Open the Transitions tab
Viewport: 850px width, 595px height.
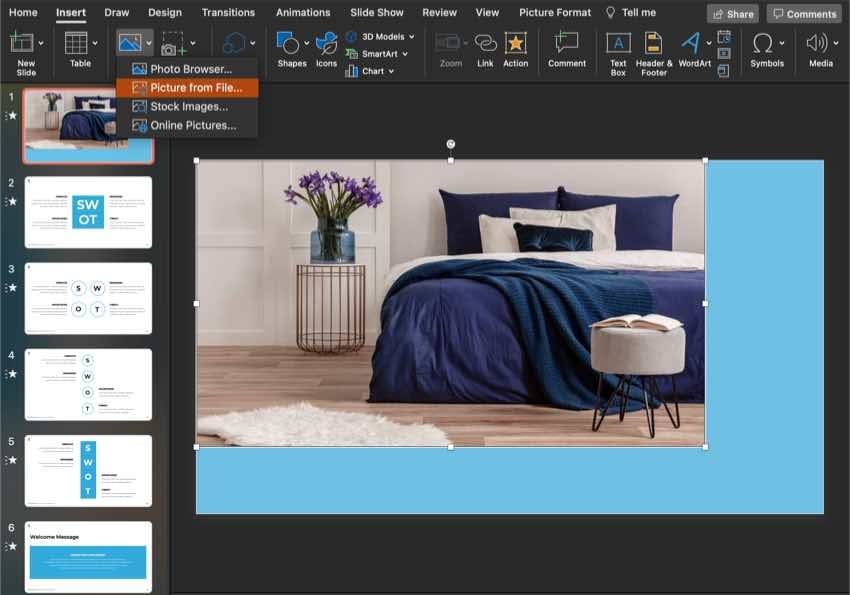point(228,13)
